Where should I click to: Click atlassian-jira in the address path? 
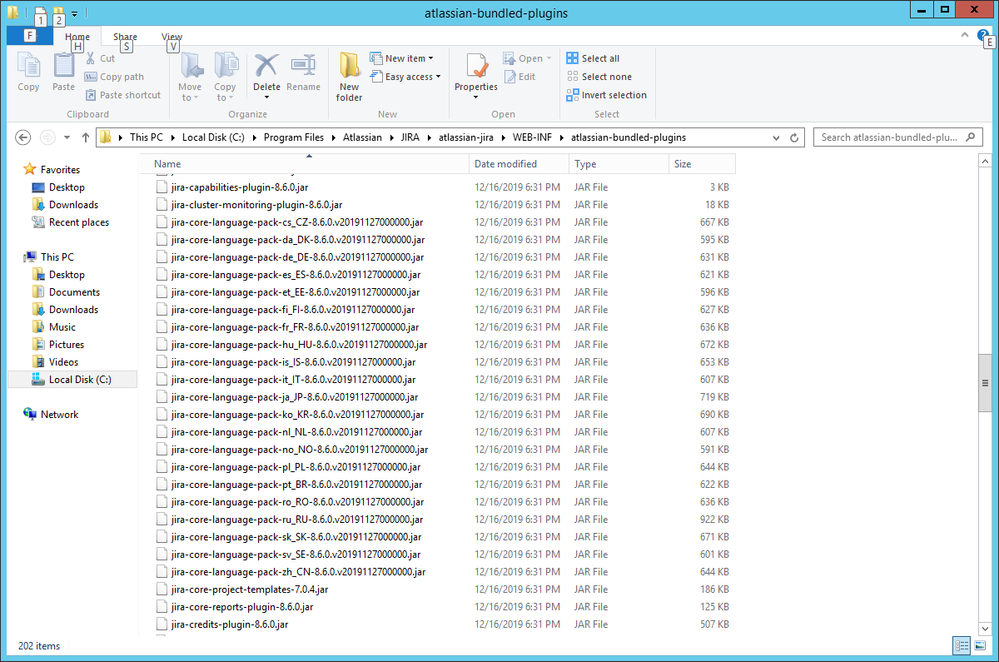click(466, 138)
